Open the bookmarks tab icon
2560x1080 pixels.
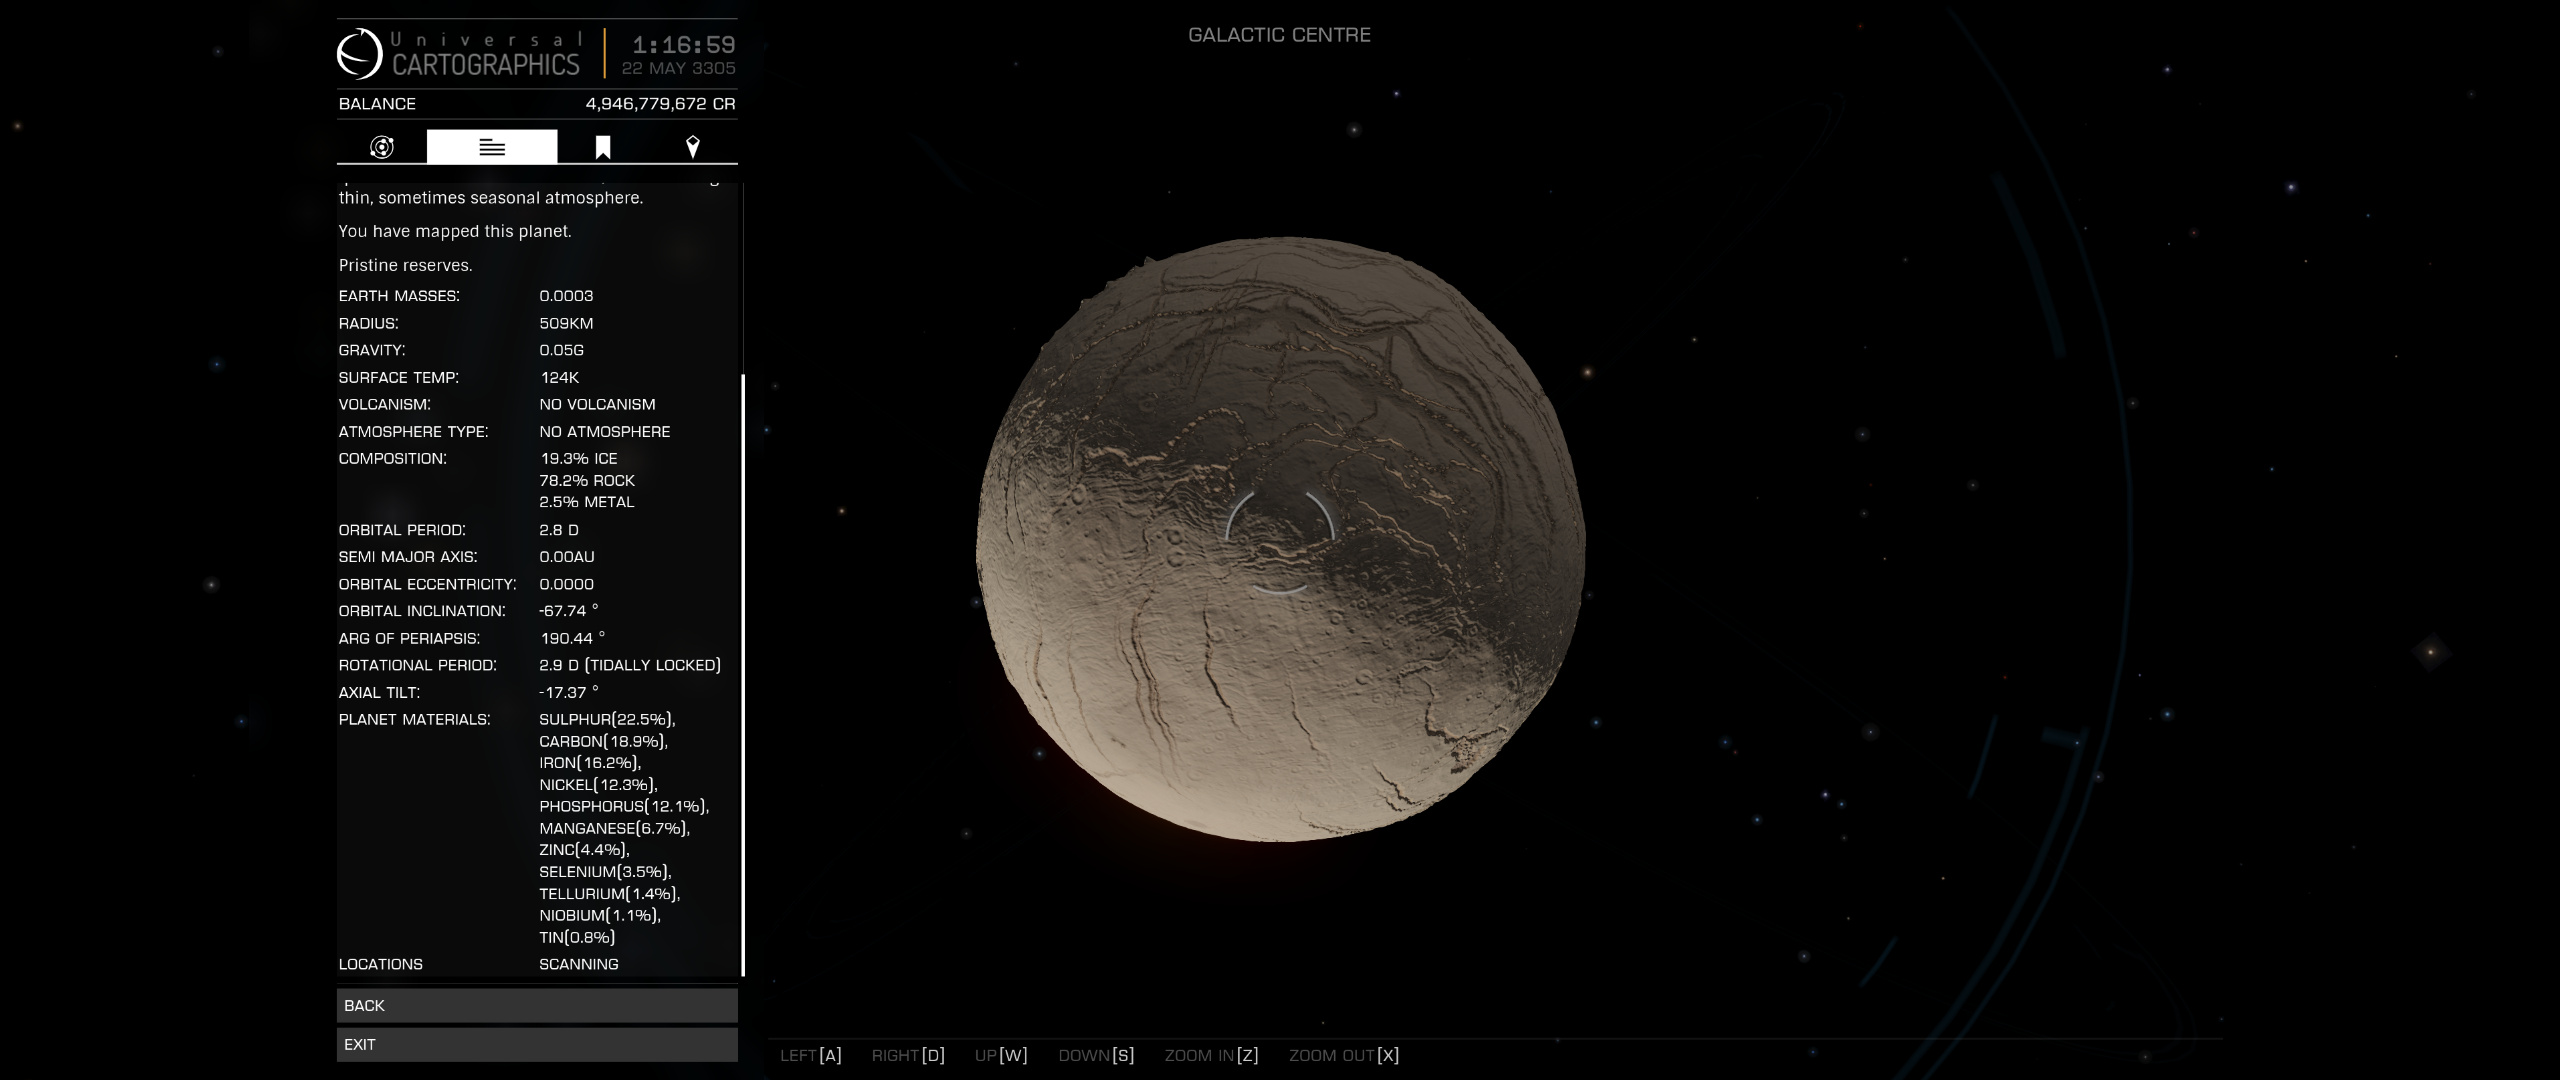[x=603, y=148]
